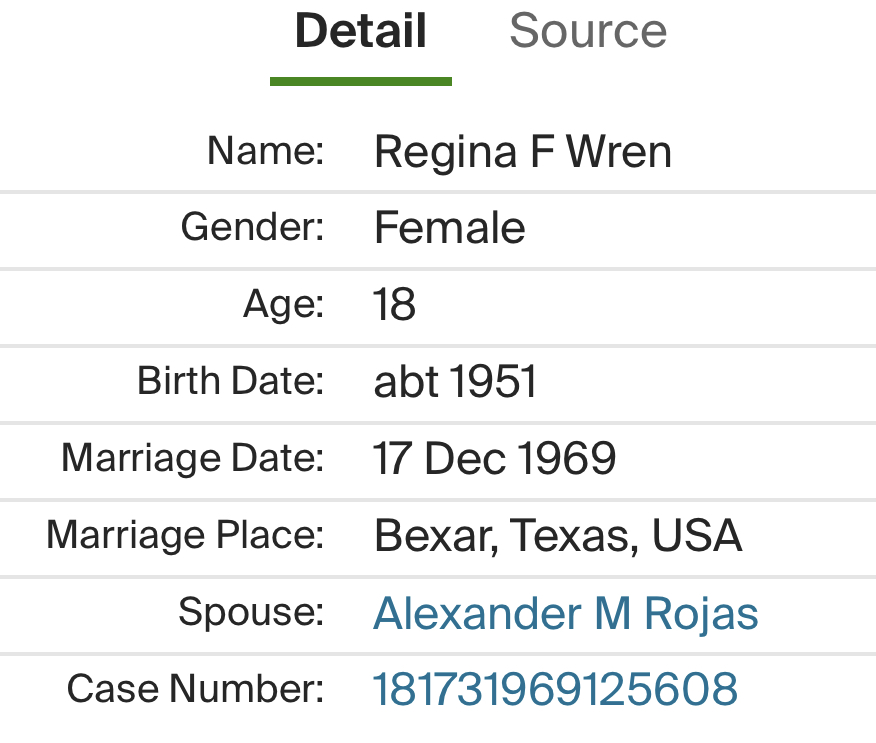
Task: Open case number 181731969125608 link
Action: coord(555,689)
